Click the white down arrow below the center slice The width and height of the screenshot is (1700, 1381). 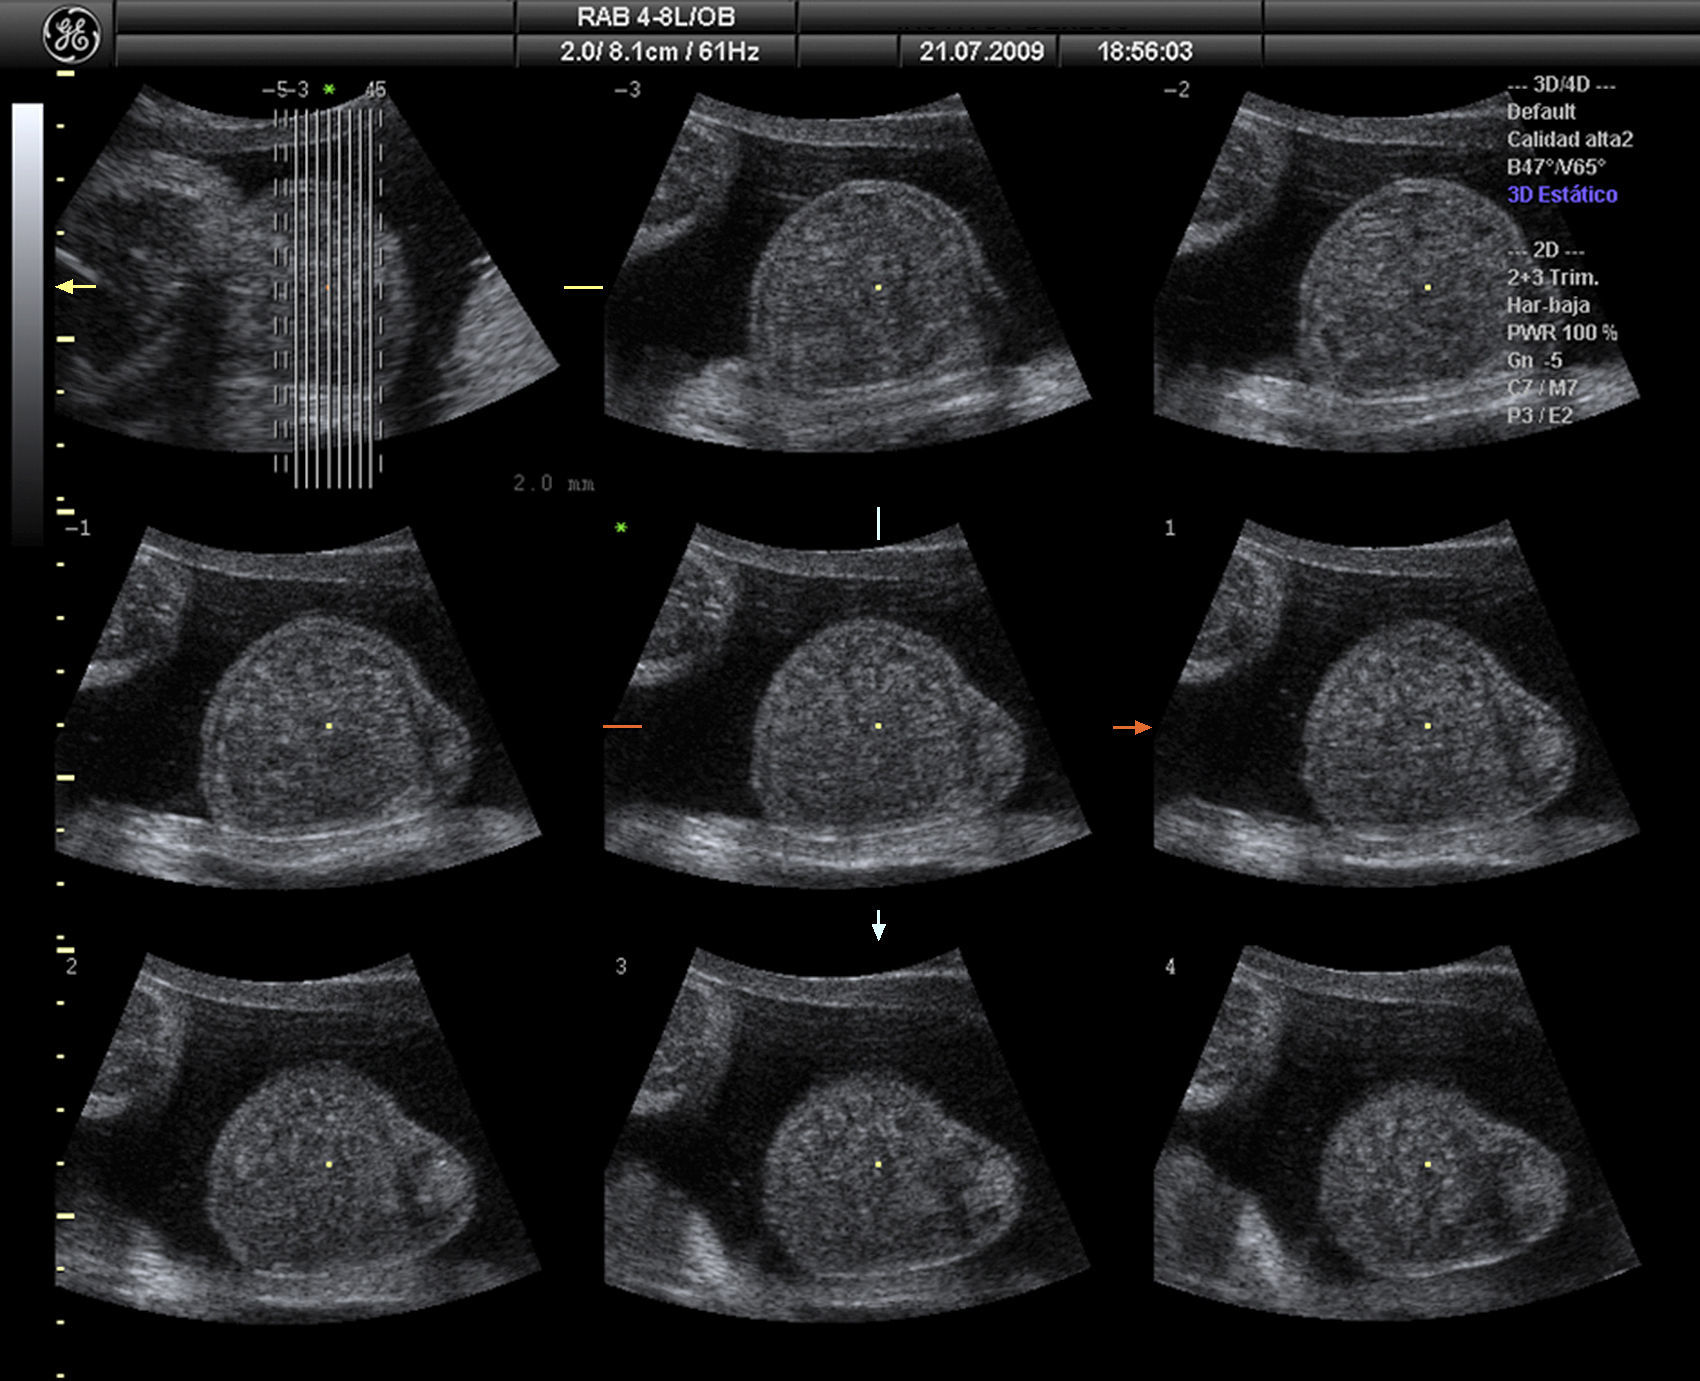pyautogui.click(x=878, y=926)
